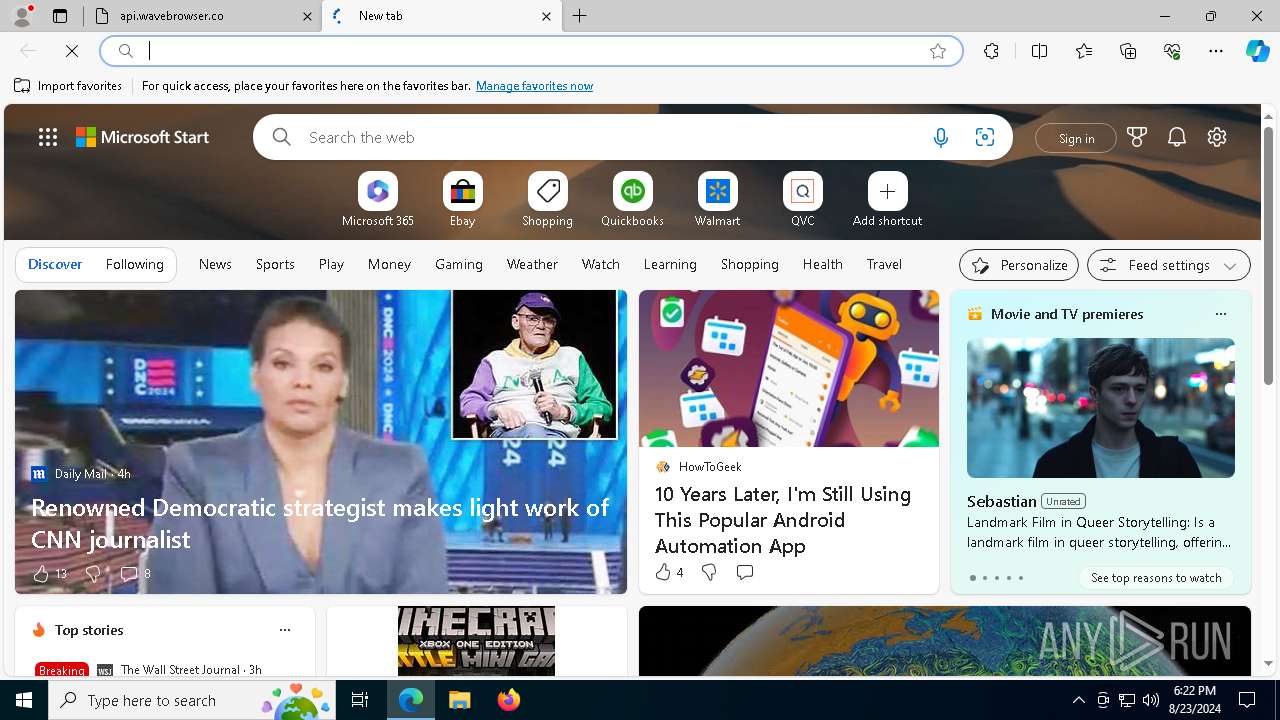
Task: Open the Microsoft Start app launcher grid
Action: pos(48,137)
